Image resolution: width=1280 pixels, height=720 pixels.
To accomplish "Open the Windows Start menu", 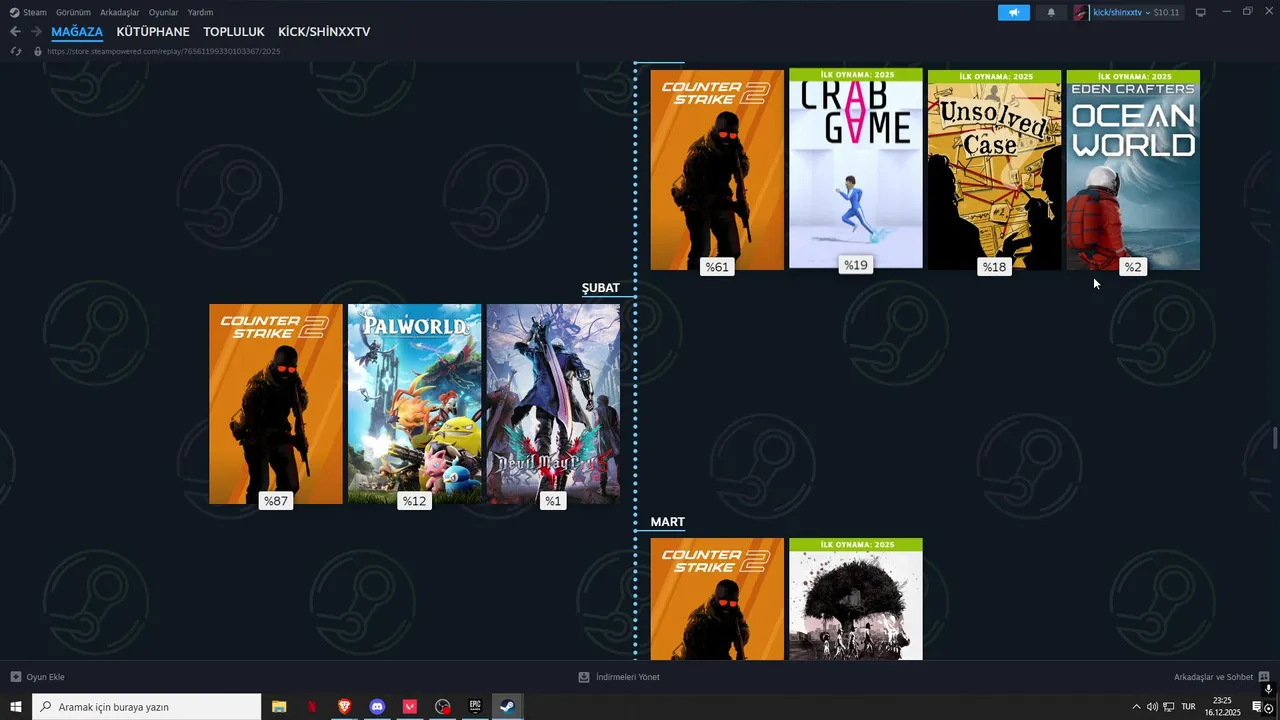I will (16, 707).
